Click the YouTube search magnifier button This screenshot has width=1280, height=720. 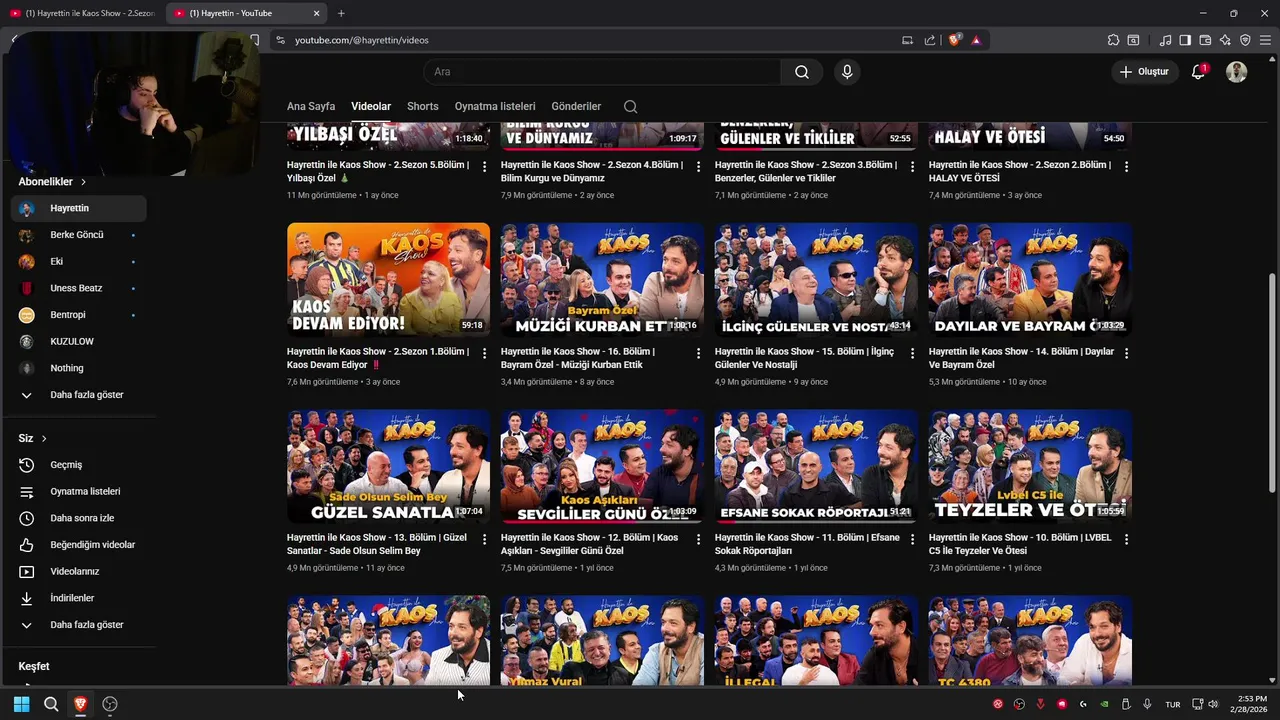click(802, 72)
